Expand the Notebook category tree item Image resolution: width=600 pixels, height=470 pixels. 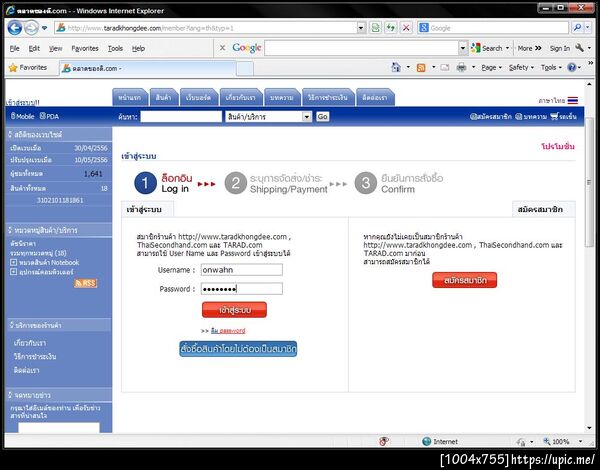coord(13,262)
